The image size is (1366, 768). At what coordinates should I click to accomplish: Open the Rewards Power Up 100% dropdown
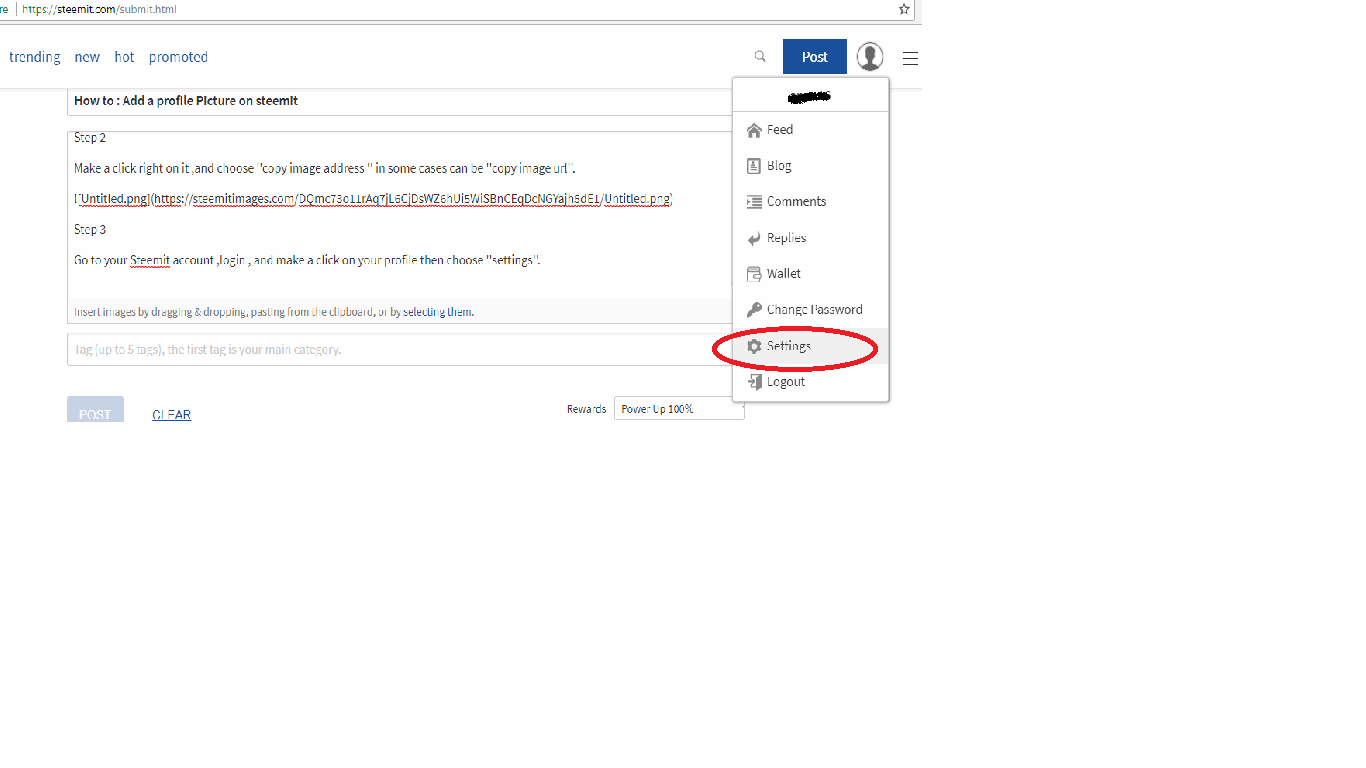679,409
